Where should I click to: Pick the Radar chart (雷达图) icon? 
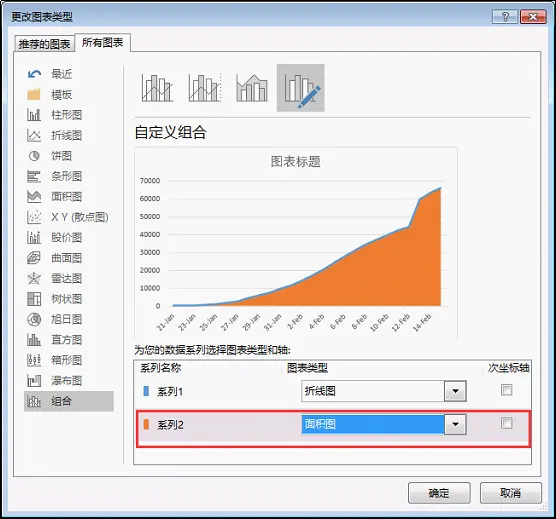point(34,278)
